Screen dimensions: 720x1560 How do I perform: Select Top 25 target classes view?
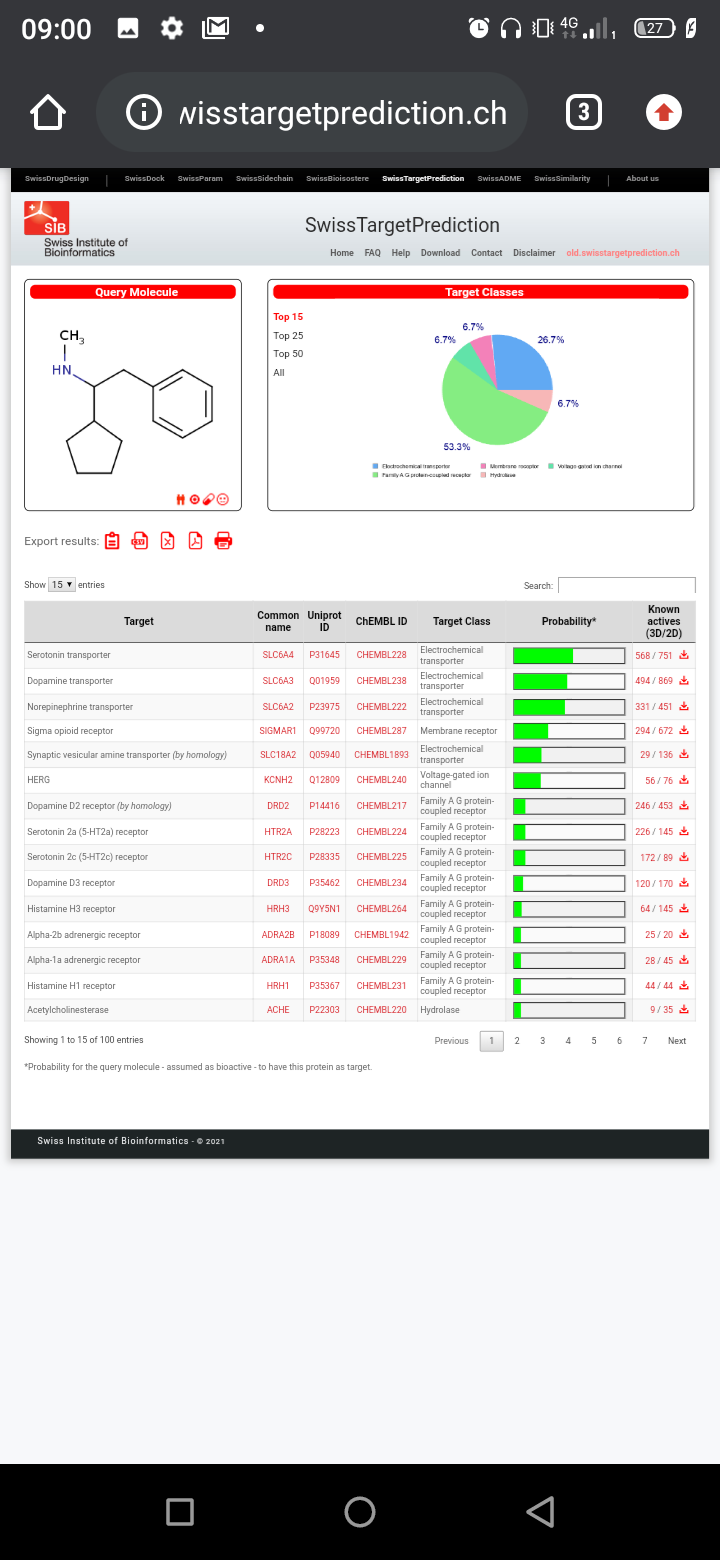[x=288, y=336]
